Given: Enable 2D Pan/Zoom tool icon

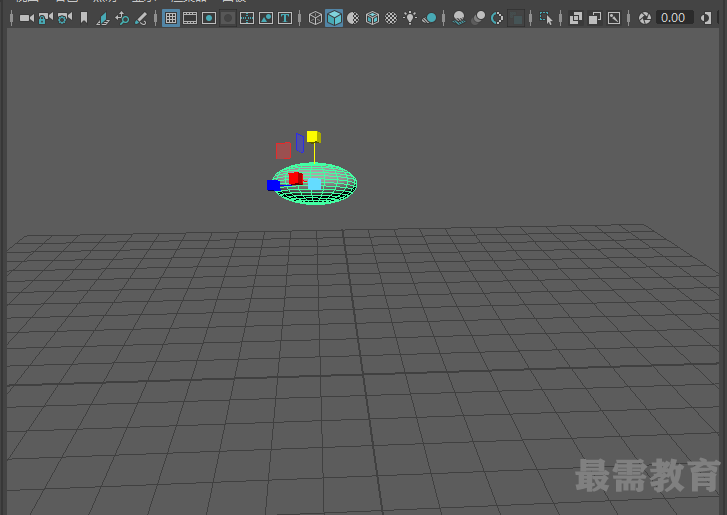Looking at the screenshot, I should [122, 18].
